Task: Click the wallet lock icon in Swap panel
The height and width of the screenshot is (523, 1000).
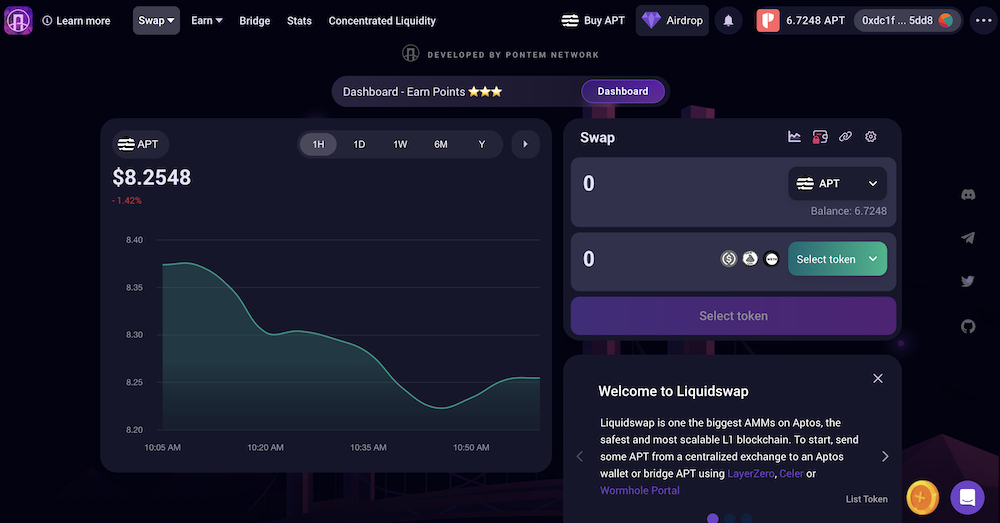Action: 820,137
